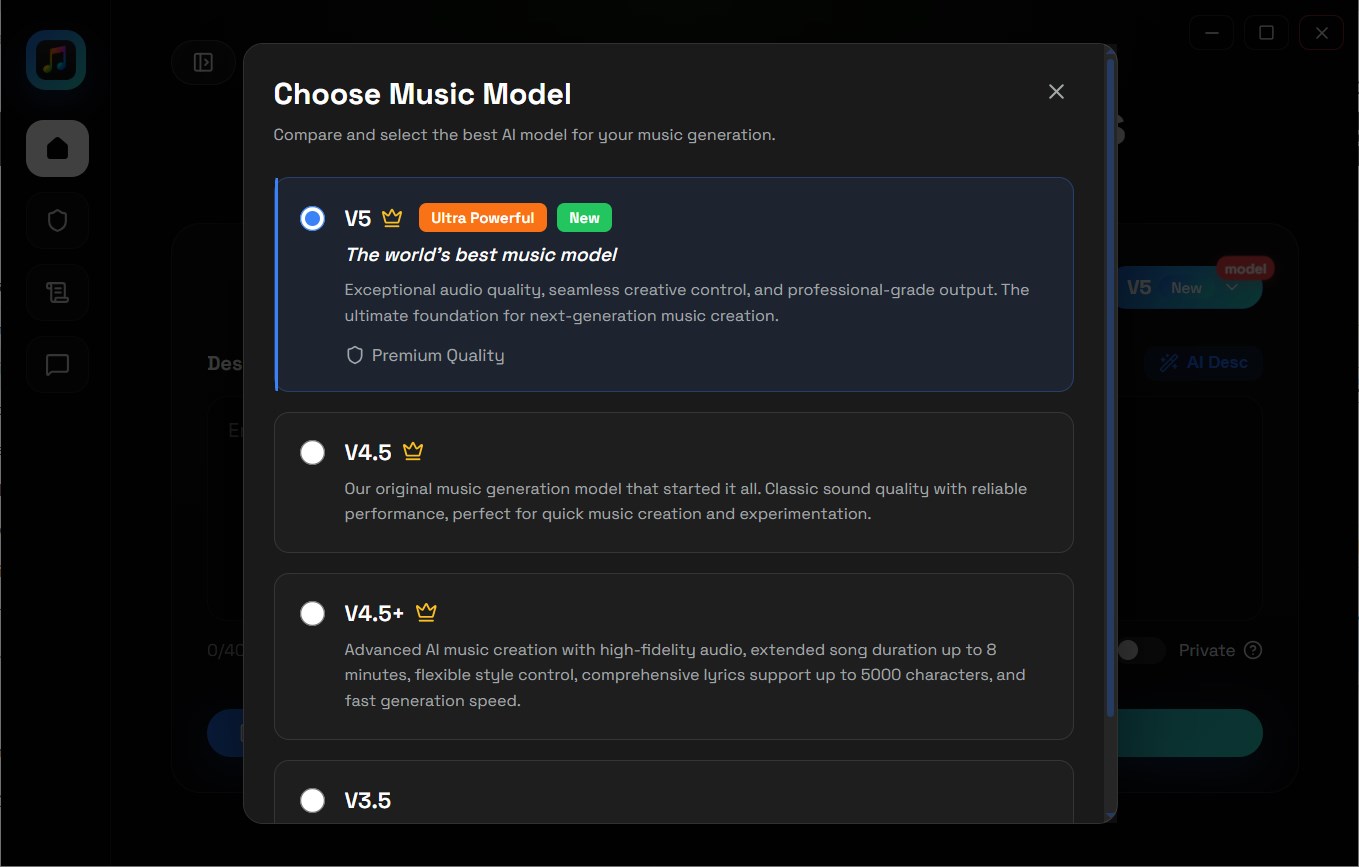Open the chat feedback icon in sidebar
Screen dimensions: 1359x867
point(55,364)
